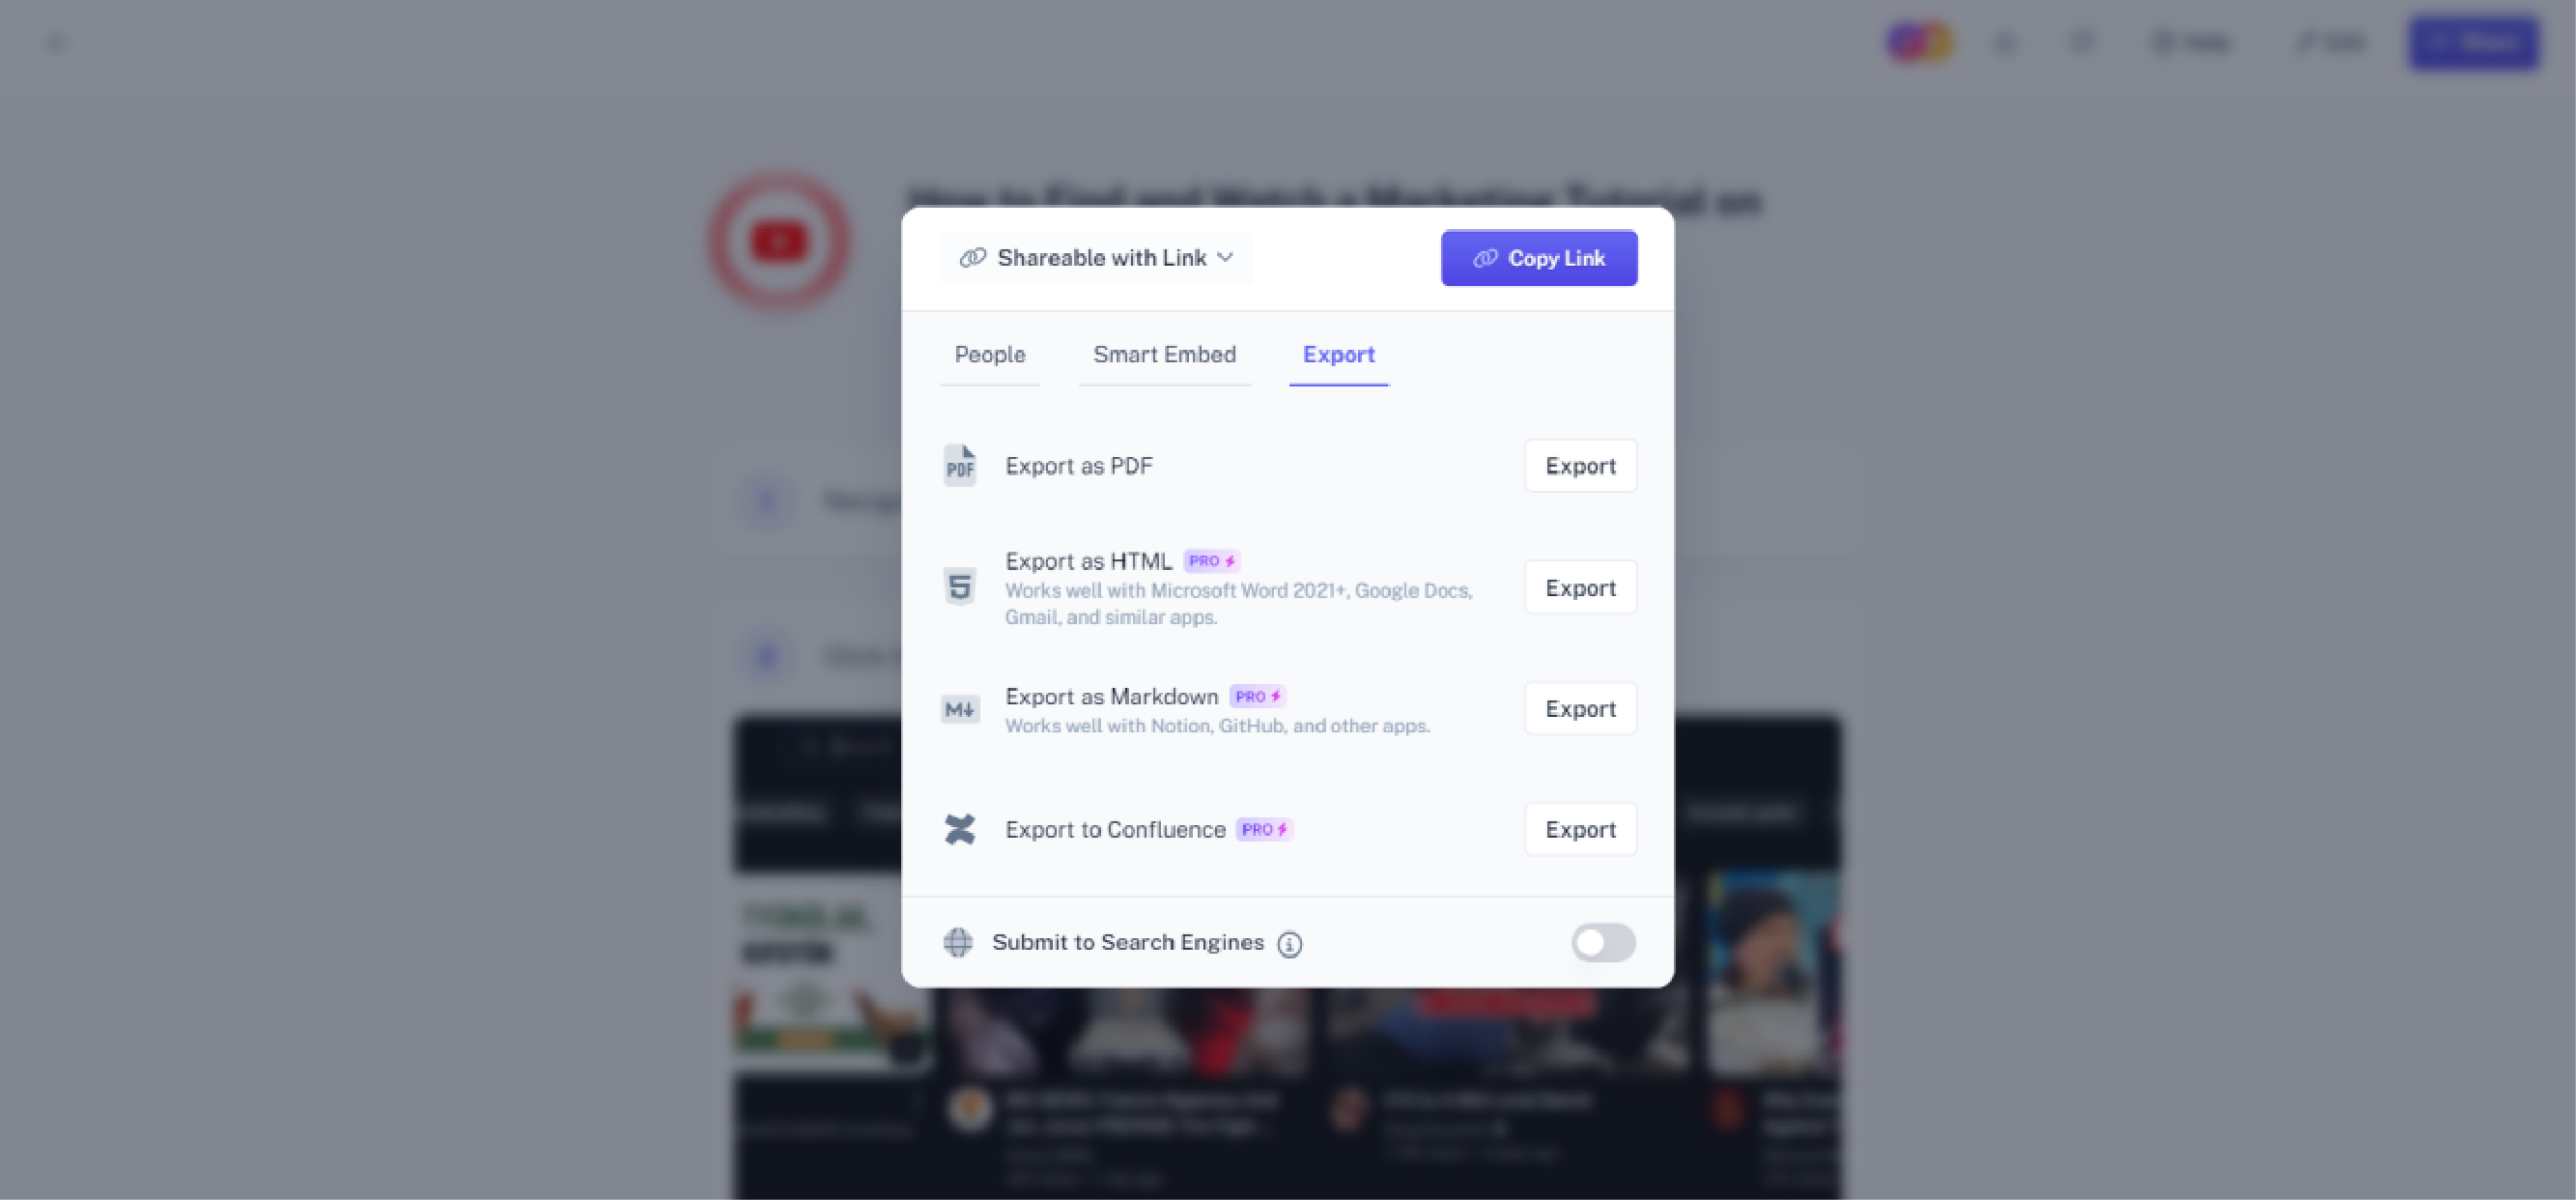Click the HTML5 export icon
The image size is (2576, 1200).
[959, 586]
